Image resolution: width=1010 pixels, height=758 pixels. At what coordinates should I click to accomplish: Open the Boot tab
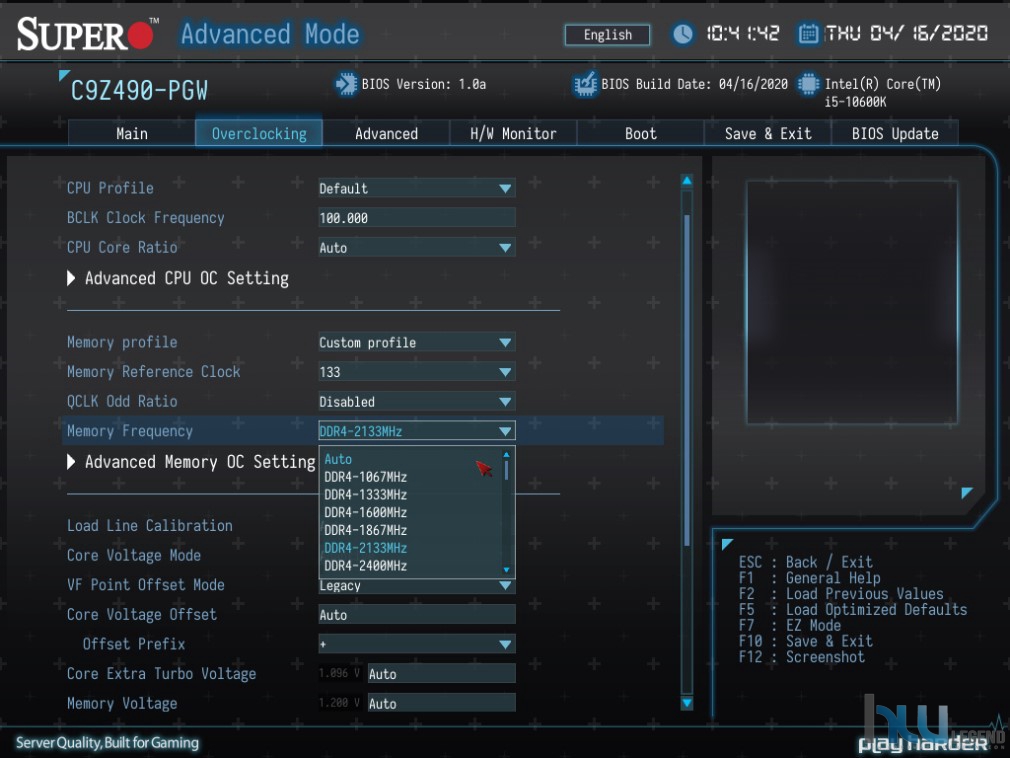pos(640,133)
